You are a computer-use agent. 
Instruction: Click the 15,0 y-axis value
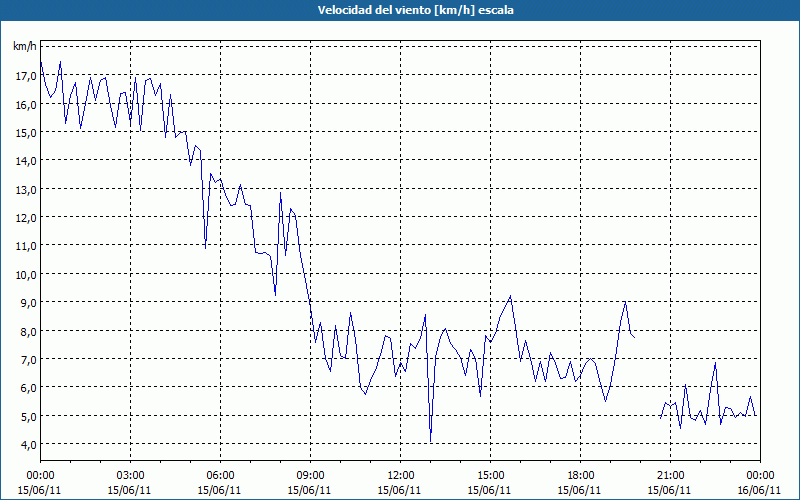(x=26, y=132)
